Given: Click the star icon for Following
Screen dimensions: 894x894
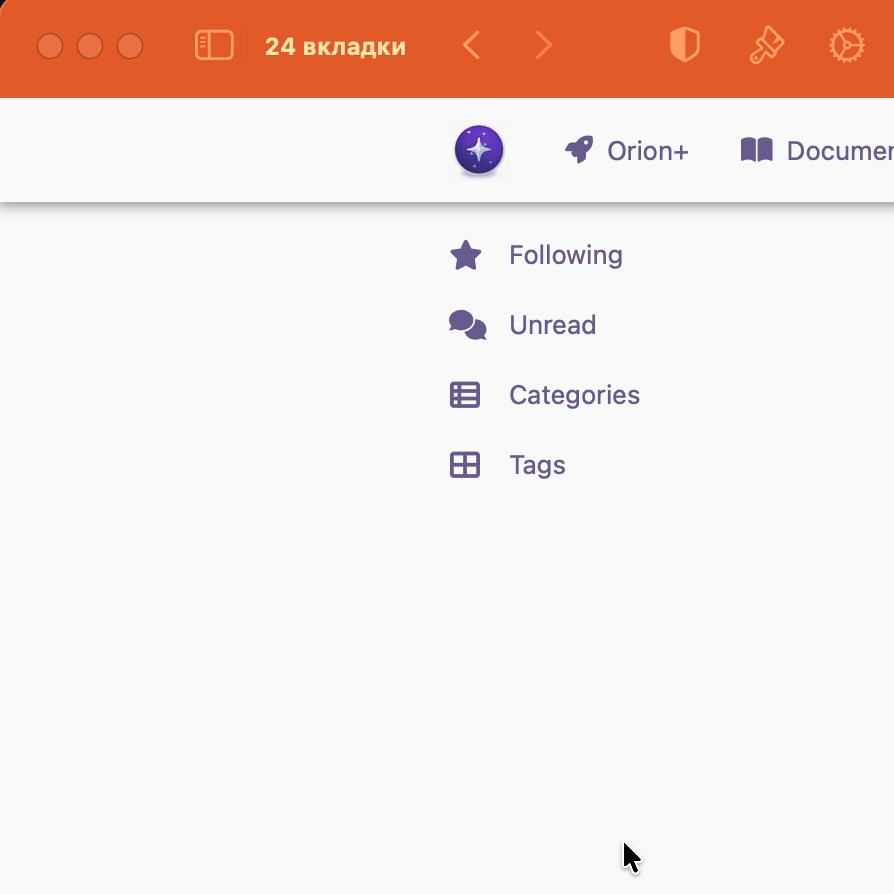Looking at the screenshot, I should (466, 256).
